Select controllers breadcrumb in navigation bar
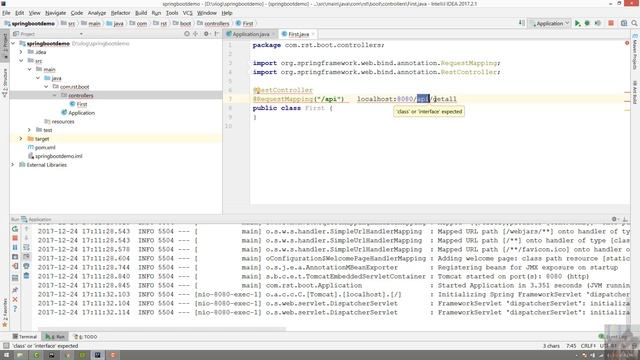This screenshot has width=640, height=360. [x=213, y=24]
